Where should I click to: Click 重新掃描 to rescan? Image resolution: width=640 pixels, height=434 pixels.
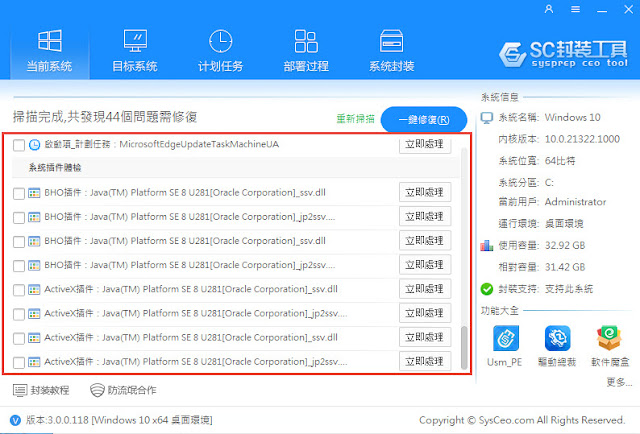click(x=356, y=119)
